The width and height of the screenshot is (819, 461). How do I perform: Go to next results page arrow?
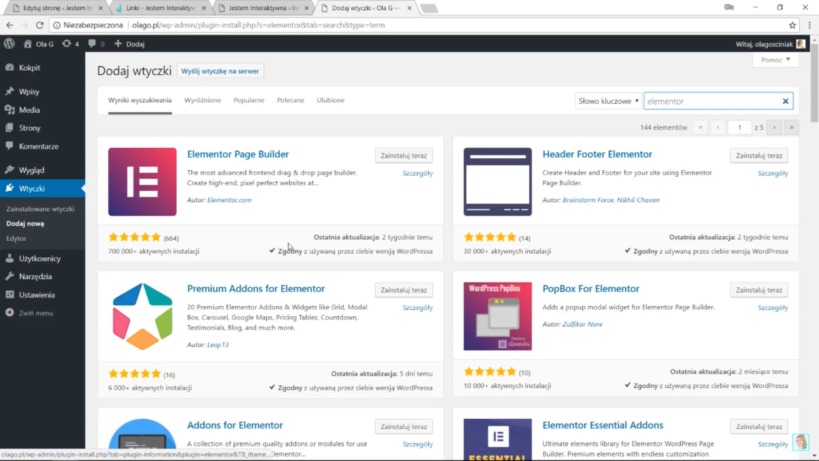click(774, 127)
